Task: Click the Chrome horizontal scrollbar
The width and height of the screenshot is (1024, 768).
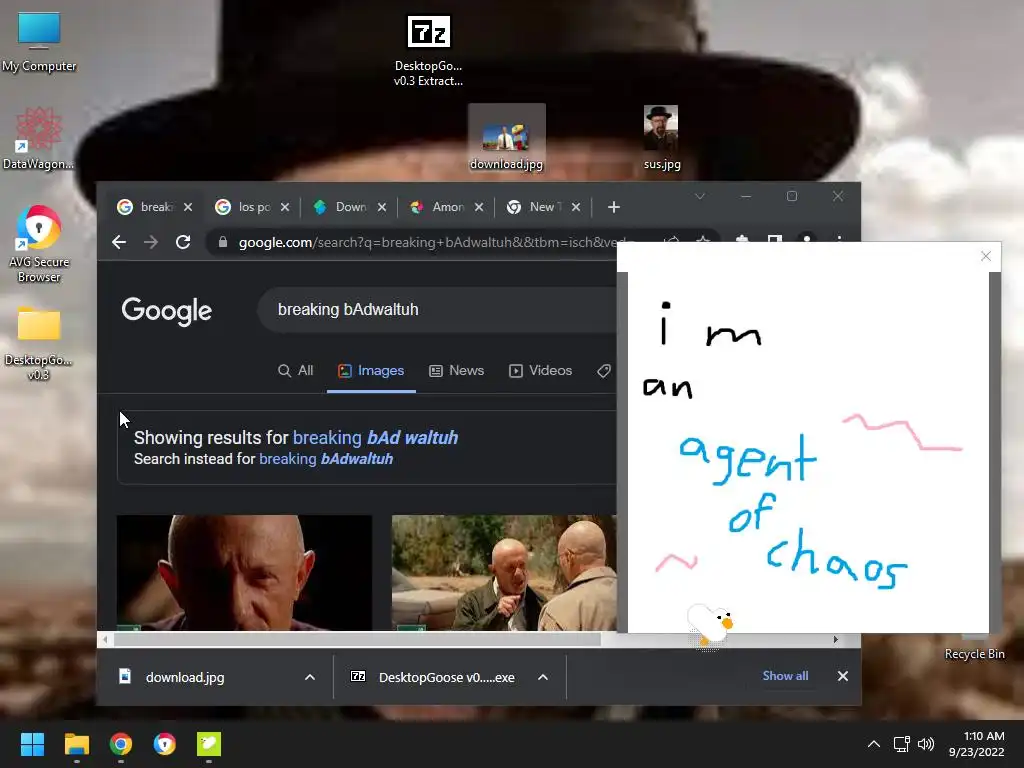Action: click(357, 639)
